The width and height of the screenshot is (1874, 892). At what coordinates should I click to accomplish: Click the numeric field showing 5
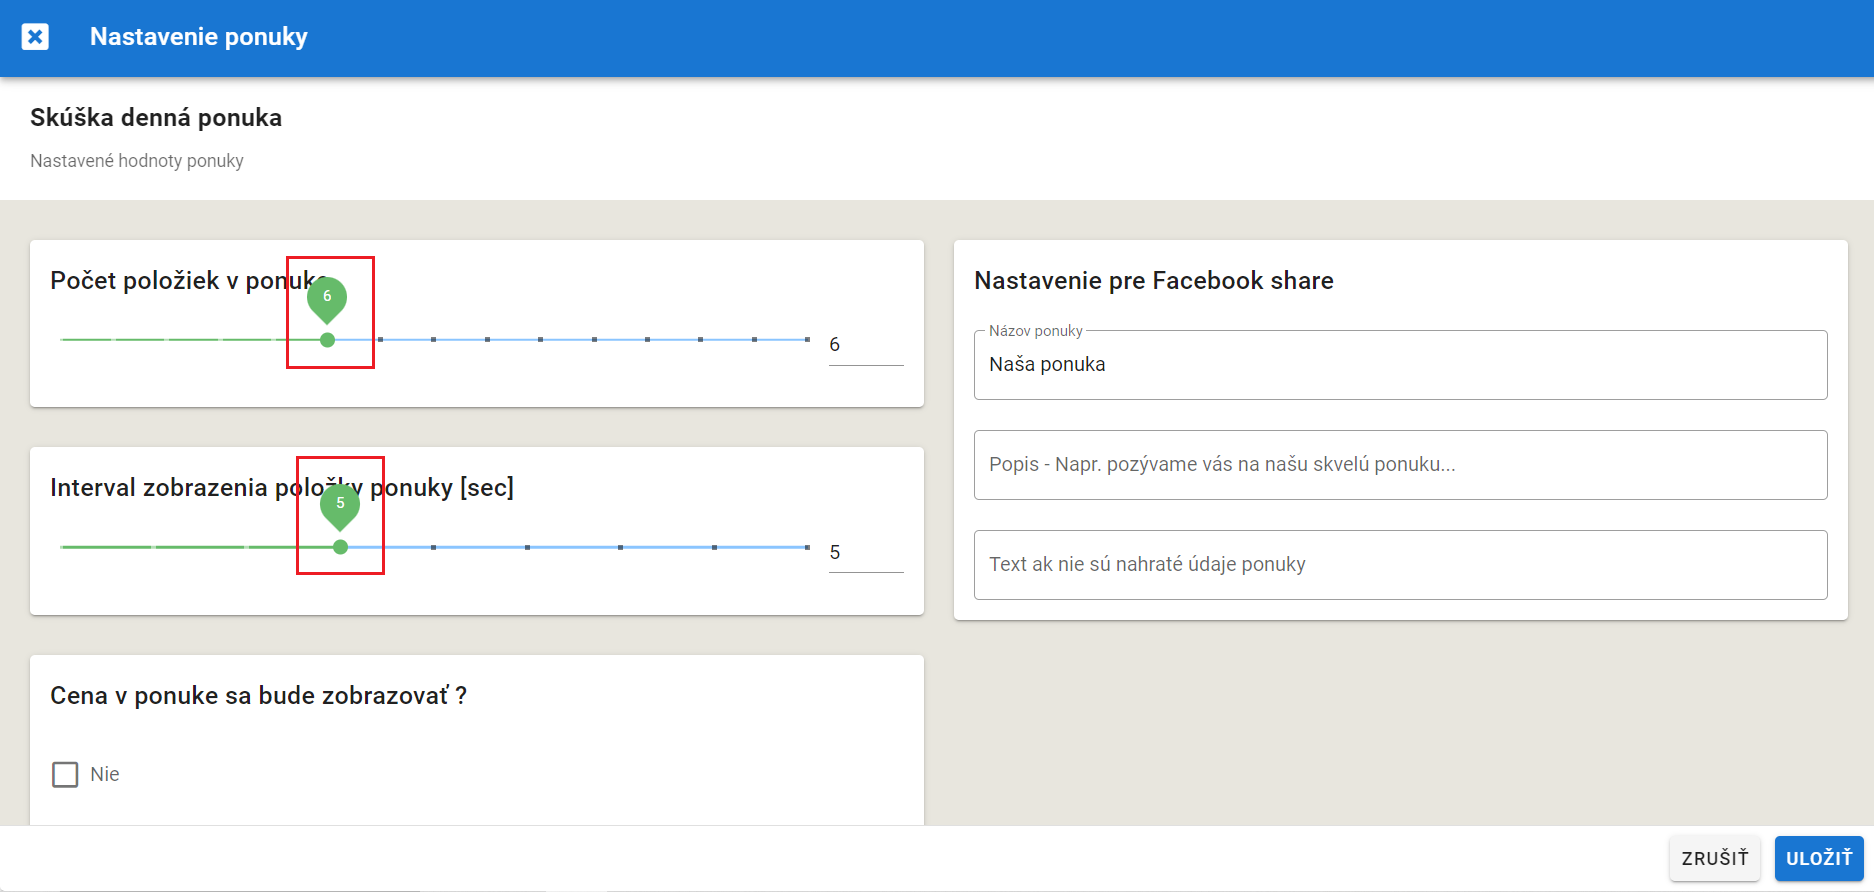(x=864, y=552)
